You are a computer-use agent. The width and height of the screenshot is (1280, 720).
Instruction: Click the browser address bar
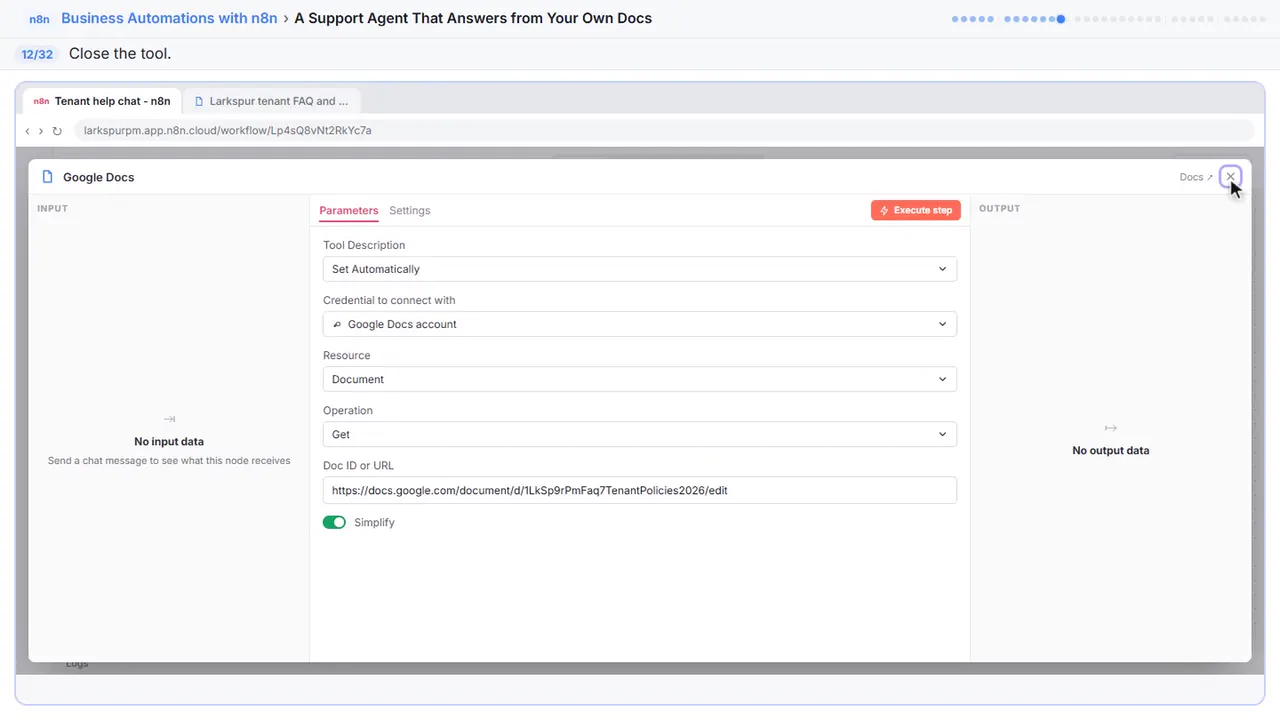coord(663,131)
